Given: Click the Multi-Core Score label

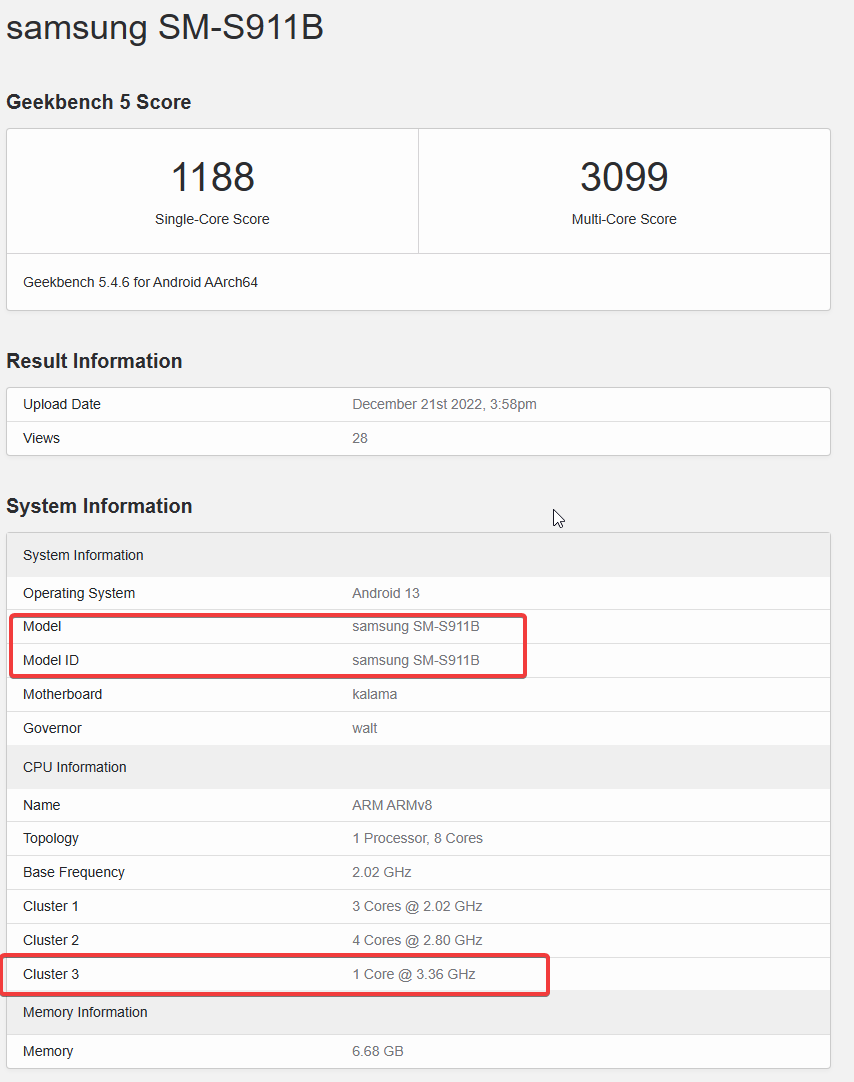Looking at the screenshot, I should click(624, 219).
